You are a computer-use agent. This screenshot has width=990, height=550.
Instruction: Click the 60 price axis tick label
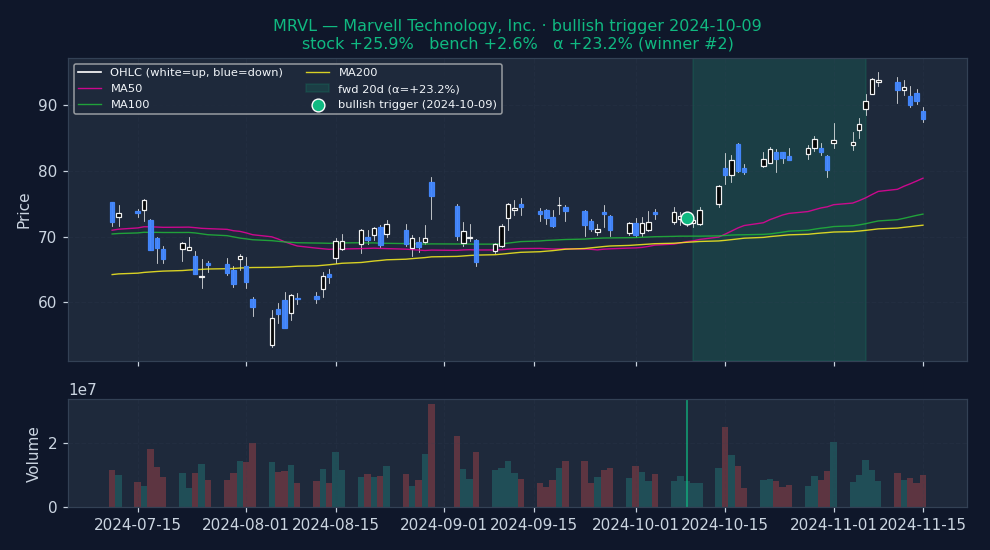tap(47, 303)
